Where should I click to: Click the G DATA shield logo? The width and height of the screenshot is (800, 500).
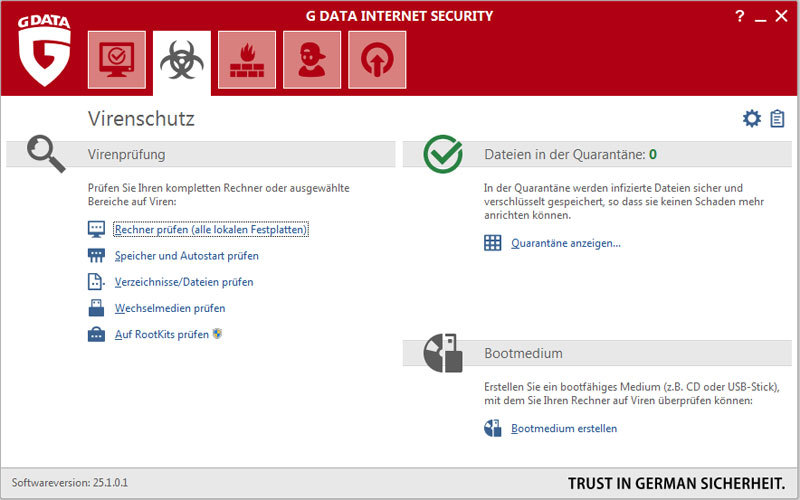44,51
